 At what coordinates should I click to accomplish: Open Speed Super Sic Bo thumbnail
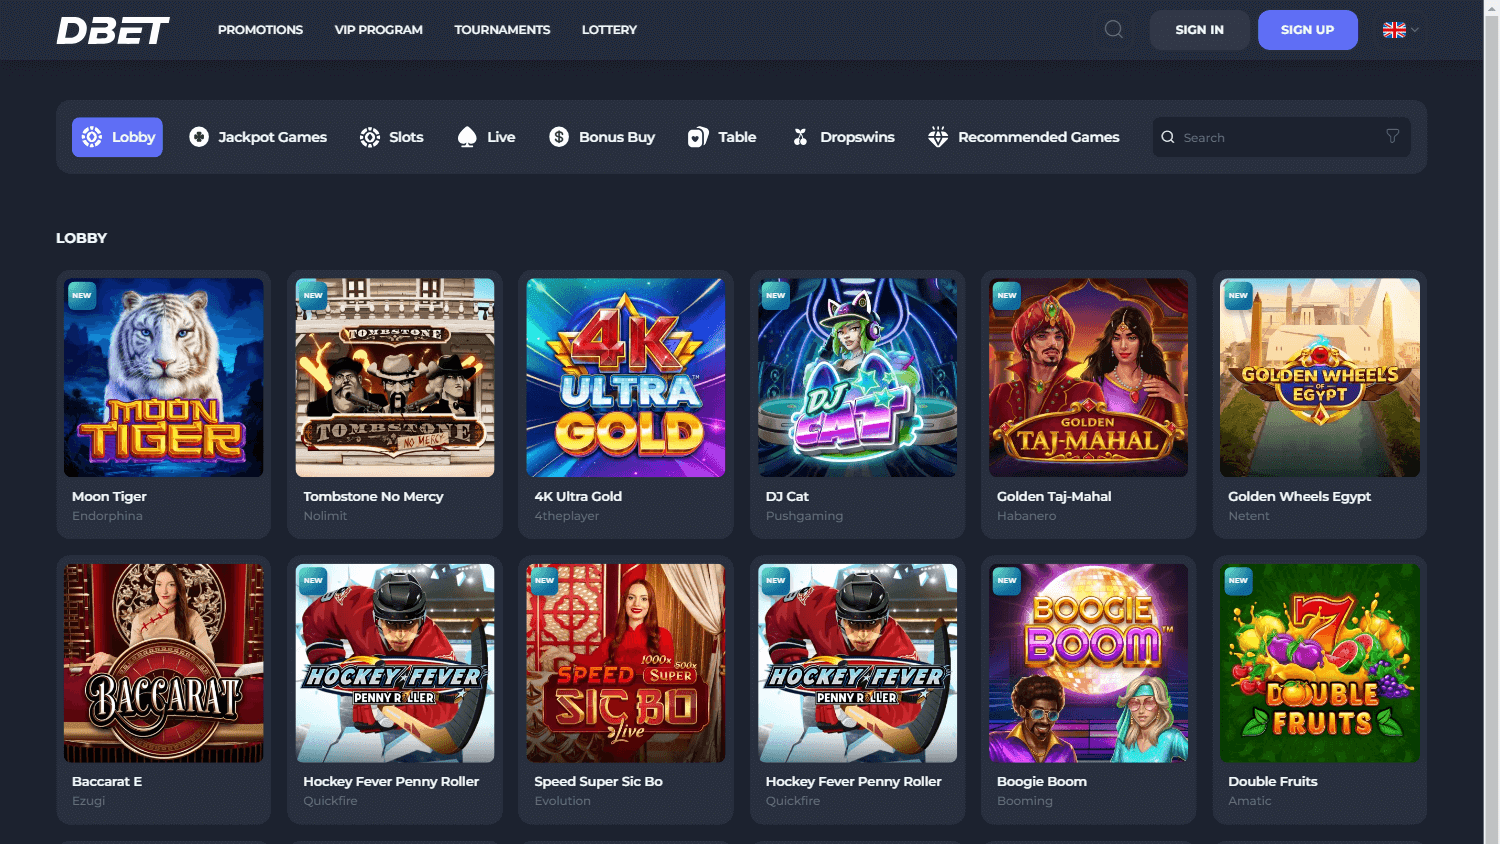(x=626, y=663)
